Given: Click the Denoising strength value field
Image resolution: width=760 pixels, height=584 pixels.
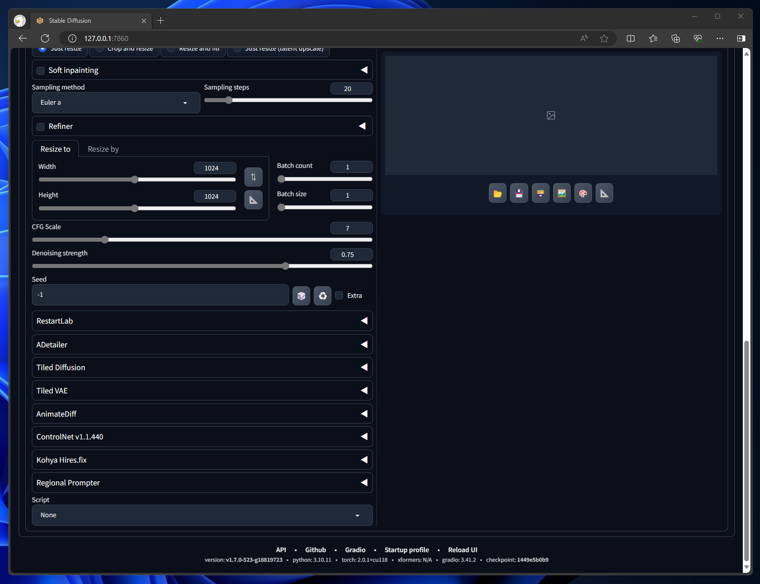Looking at the screenshot, I should 351,254.
